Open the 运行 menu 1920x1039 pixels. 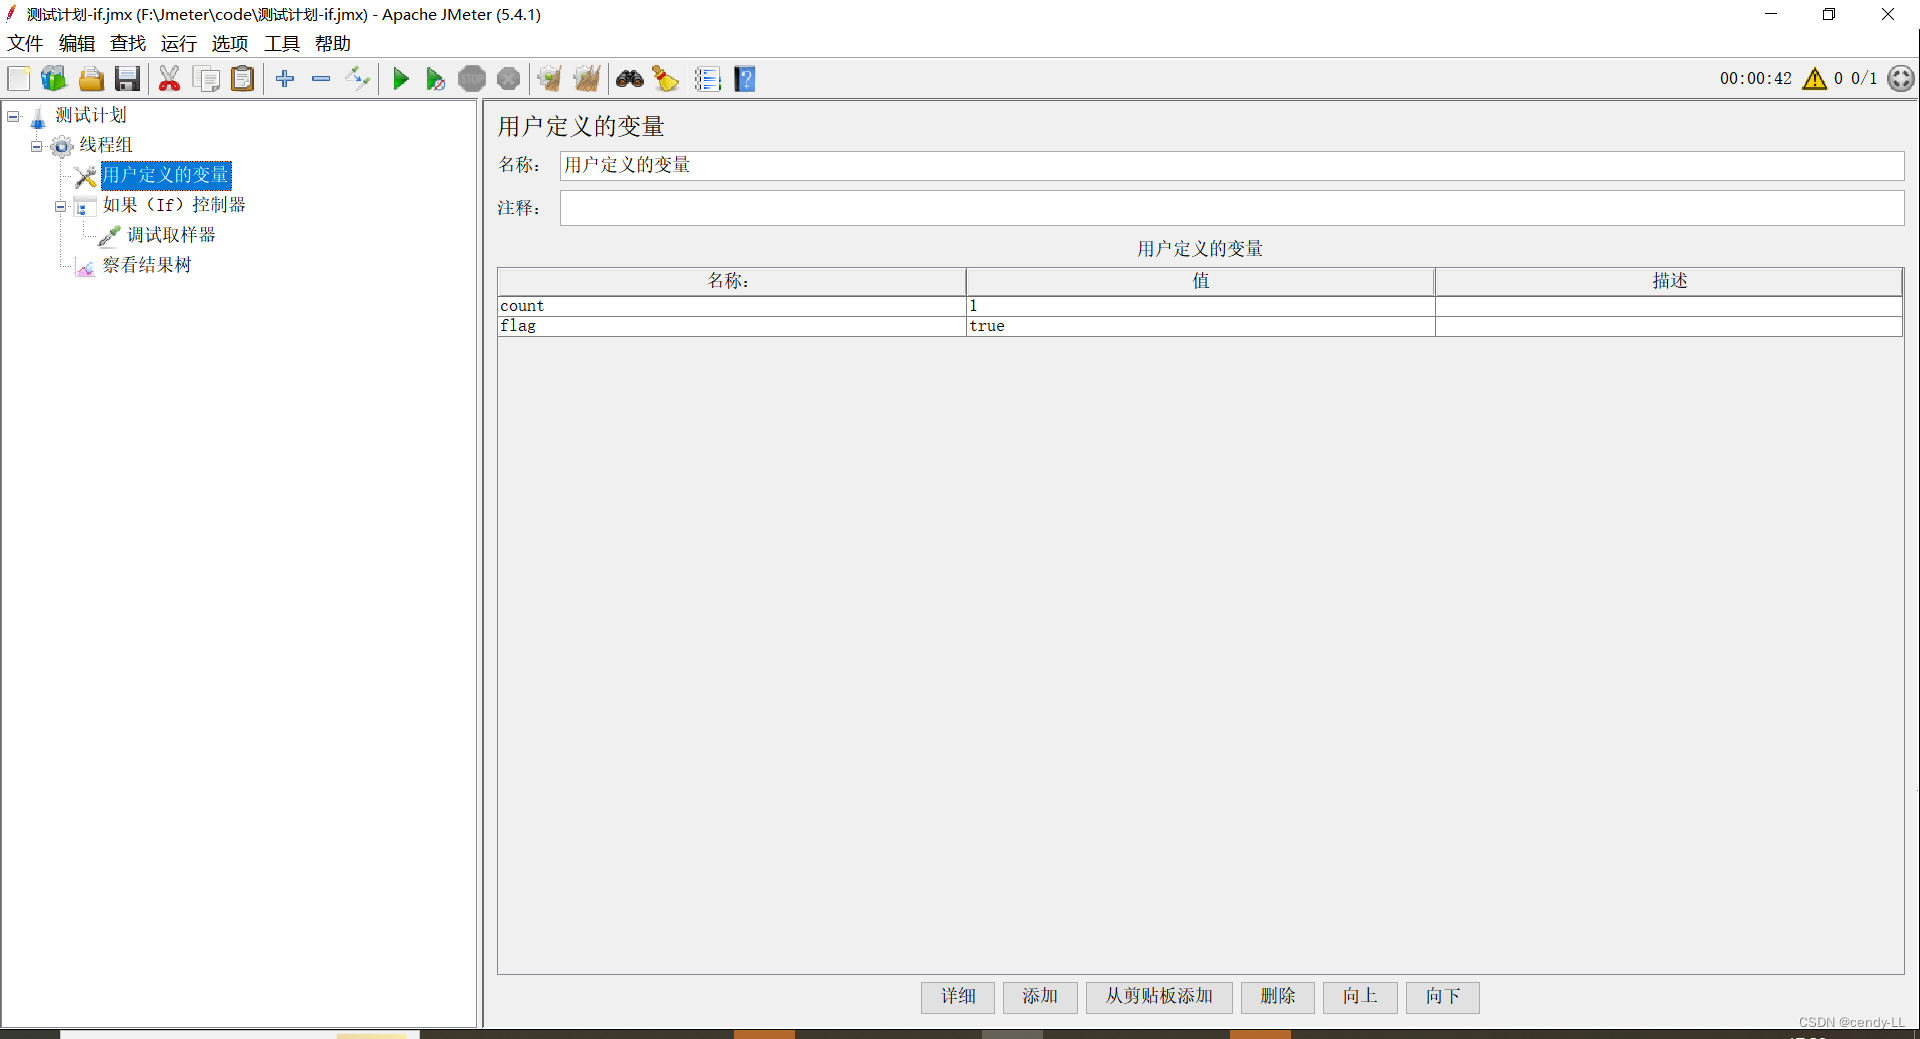pos(179,44)
